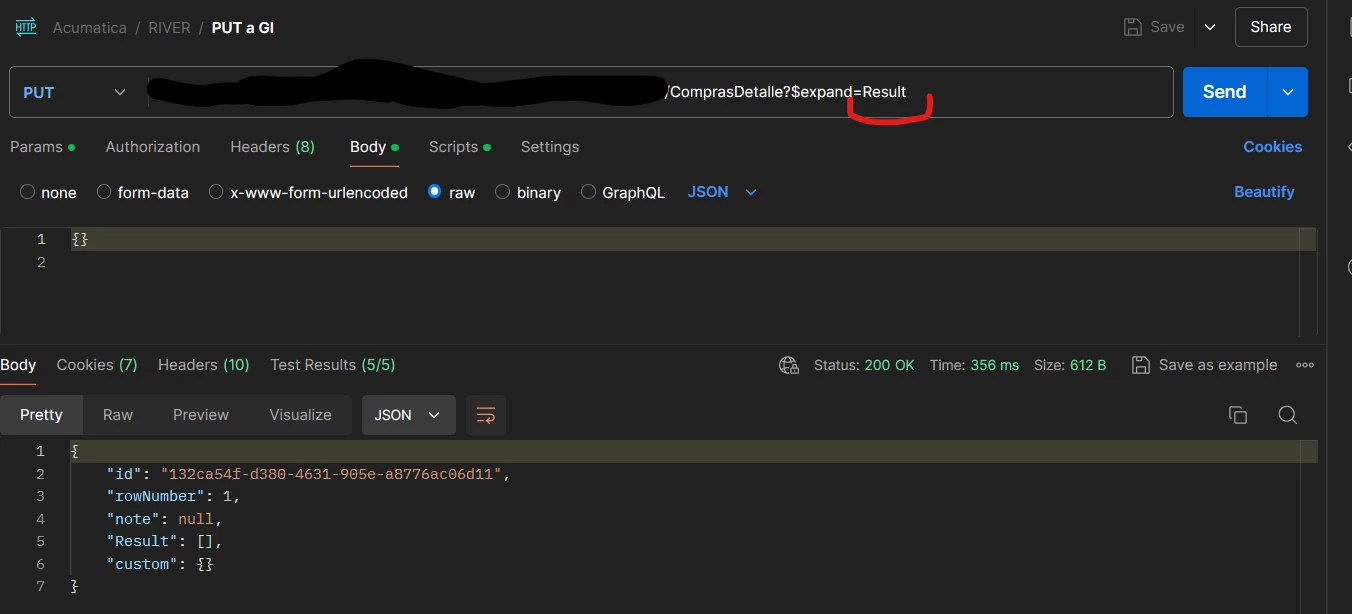This screenshot has width=1352, height=614.
Task: Click the network information globe icon
Action: coord(788,365)
